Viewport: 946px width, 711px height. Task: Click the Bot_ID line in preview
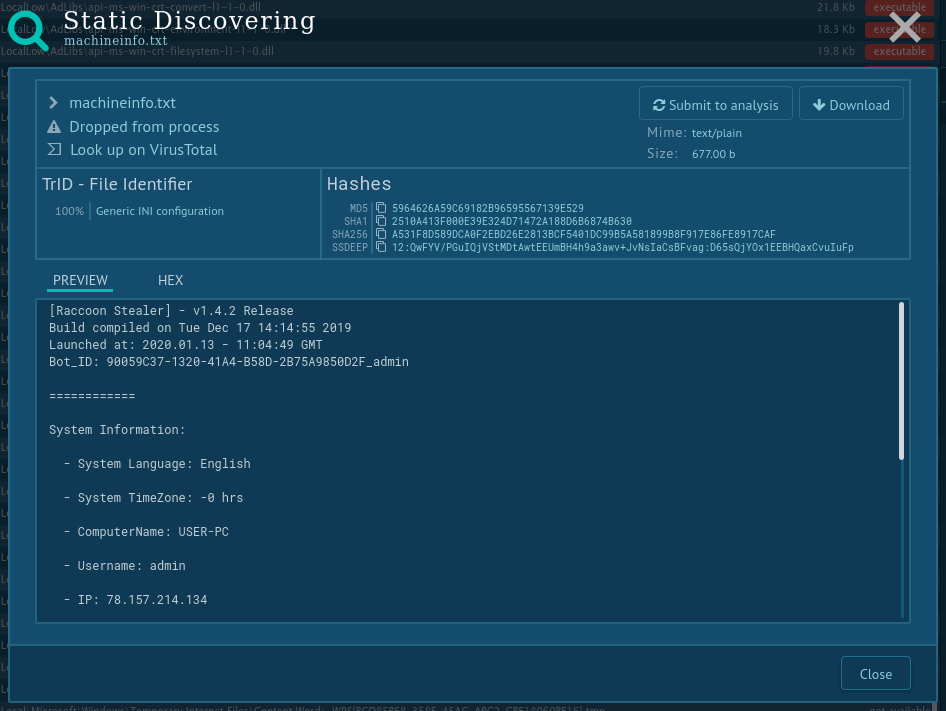(228, 361)
